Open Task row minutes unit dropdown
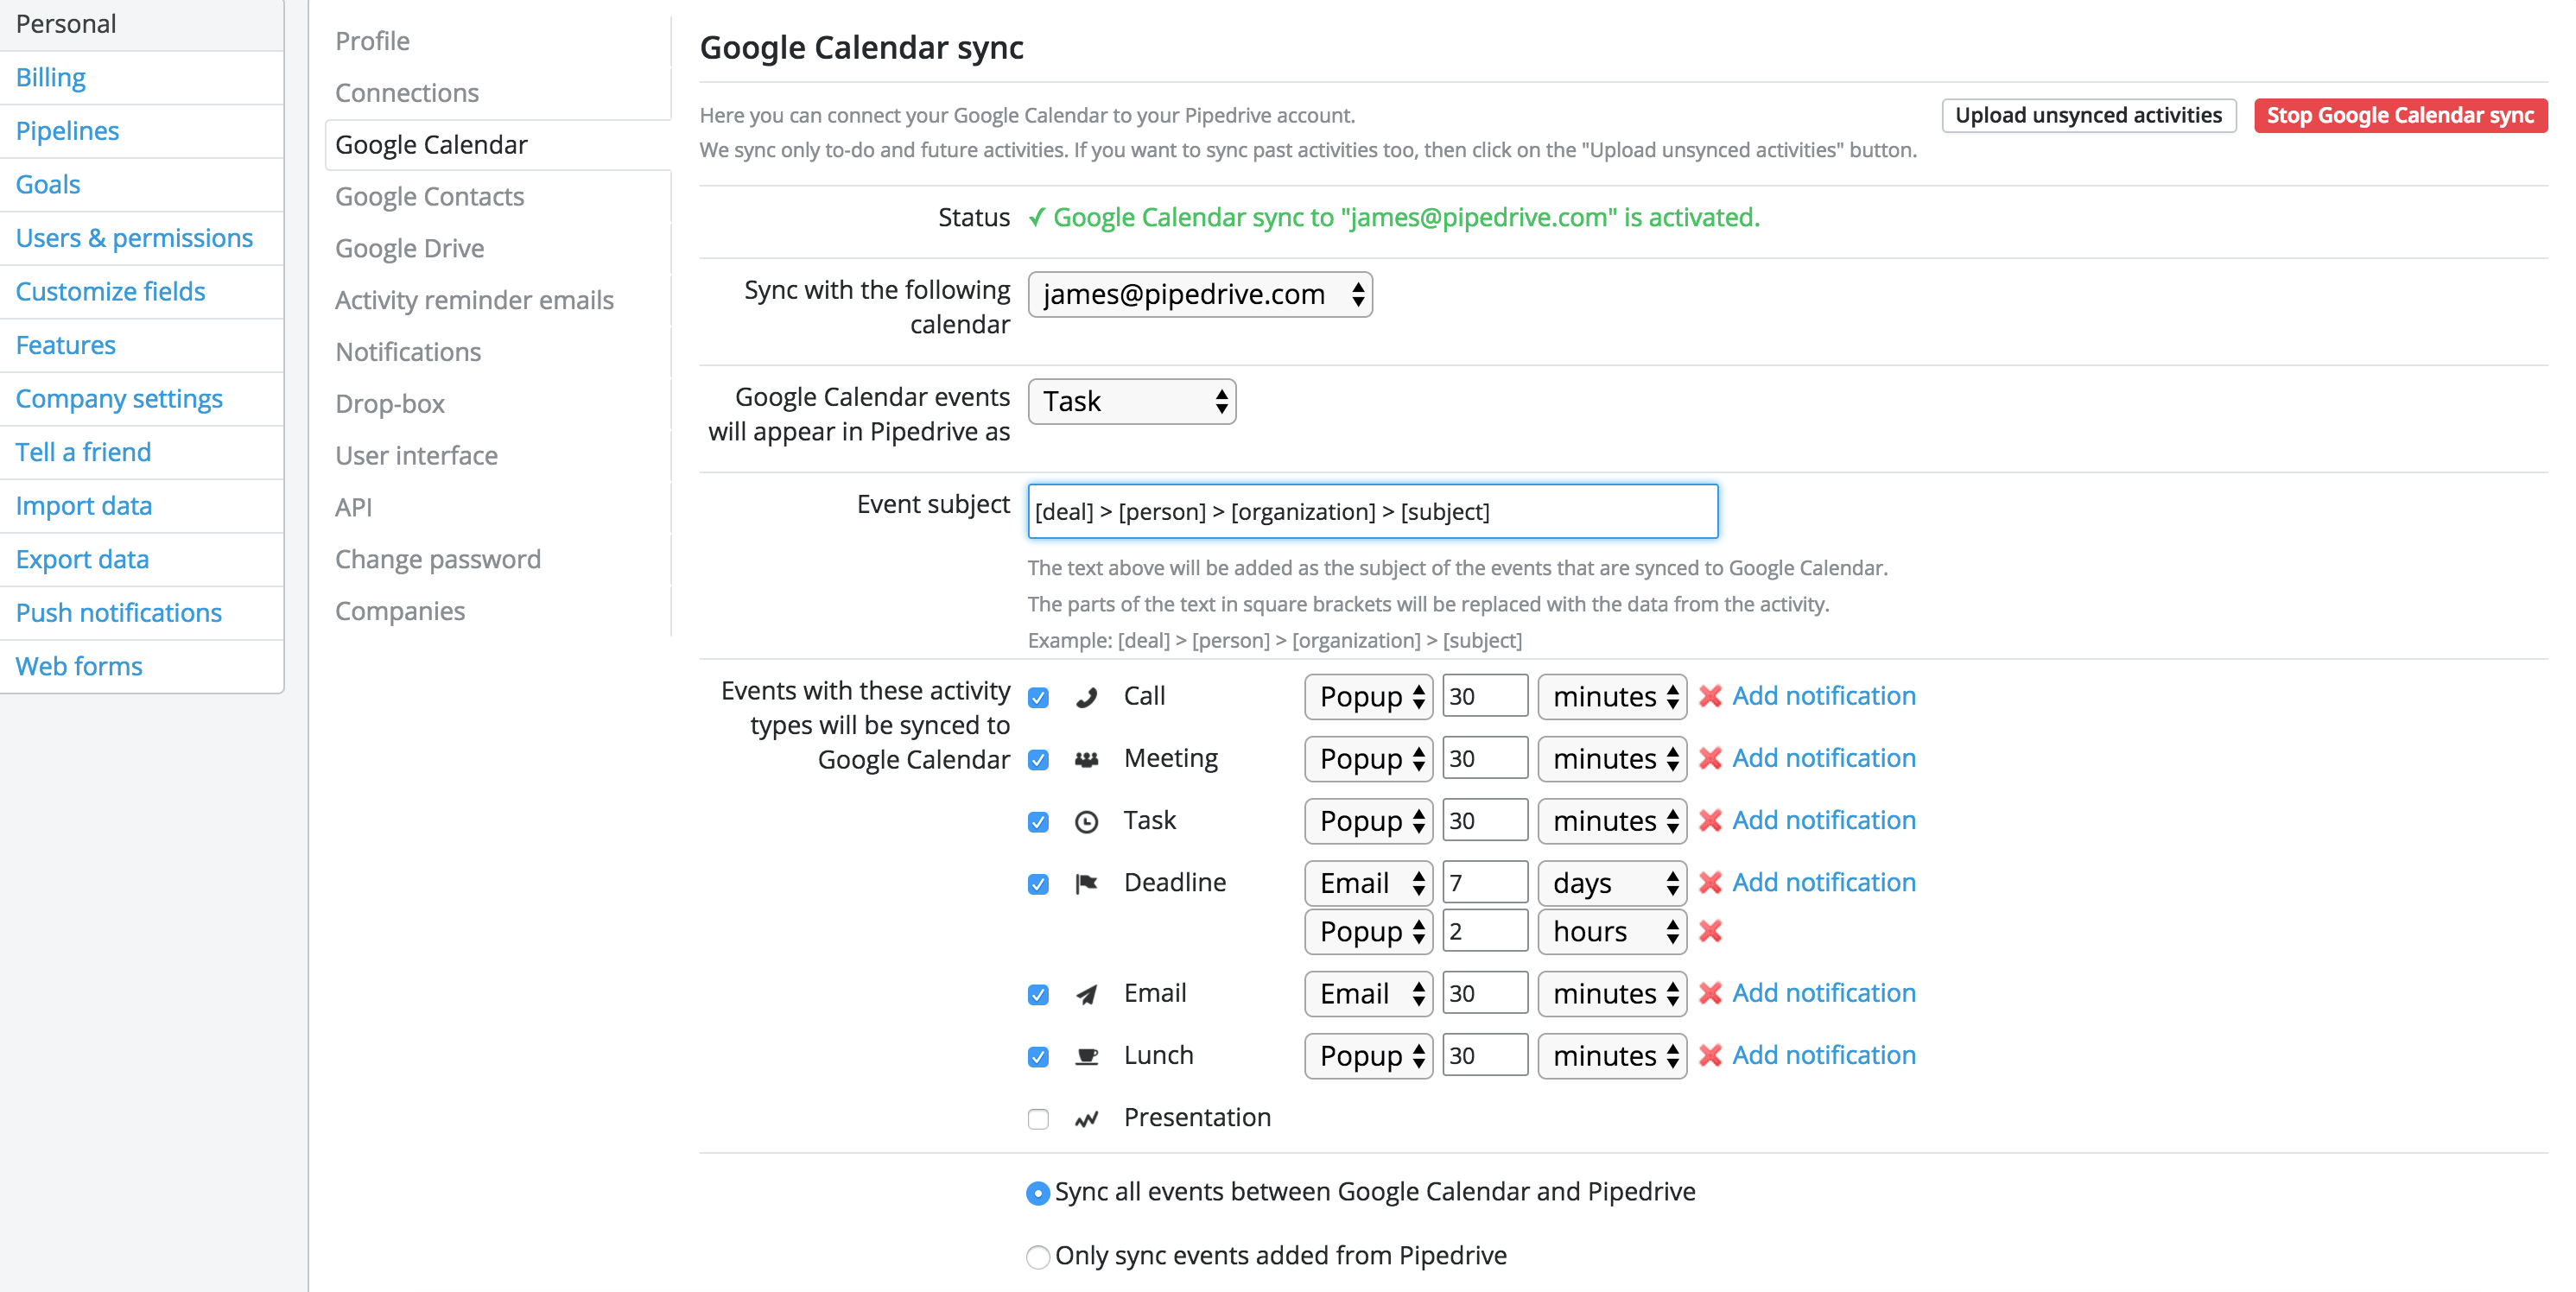The height and width of the screenshot is (1292, 2576). [x=1612, y=820]
